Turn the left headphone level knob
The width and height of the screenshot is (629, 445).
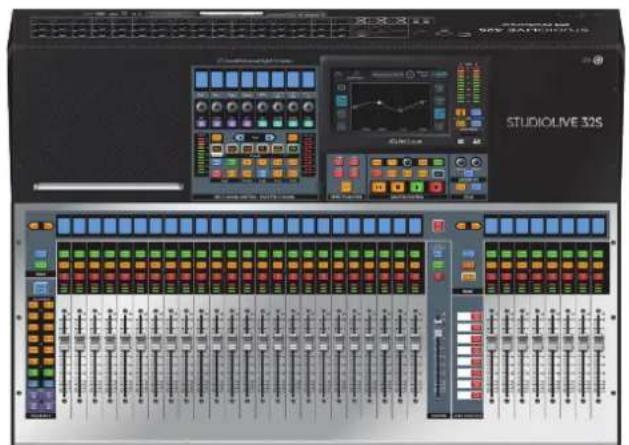[x=461, y=162]
